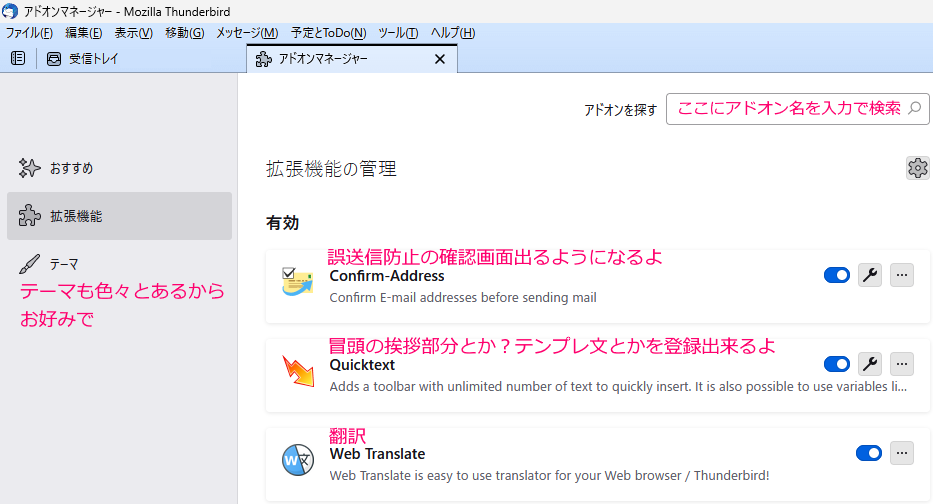
Task: Open Quicktext options via wrench icon
Action: [870, 364]
